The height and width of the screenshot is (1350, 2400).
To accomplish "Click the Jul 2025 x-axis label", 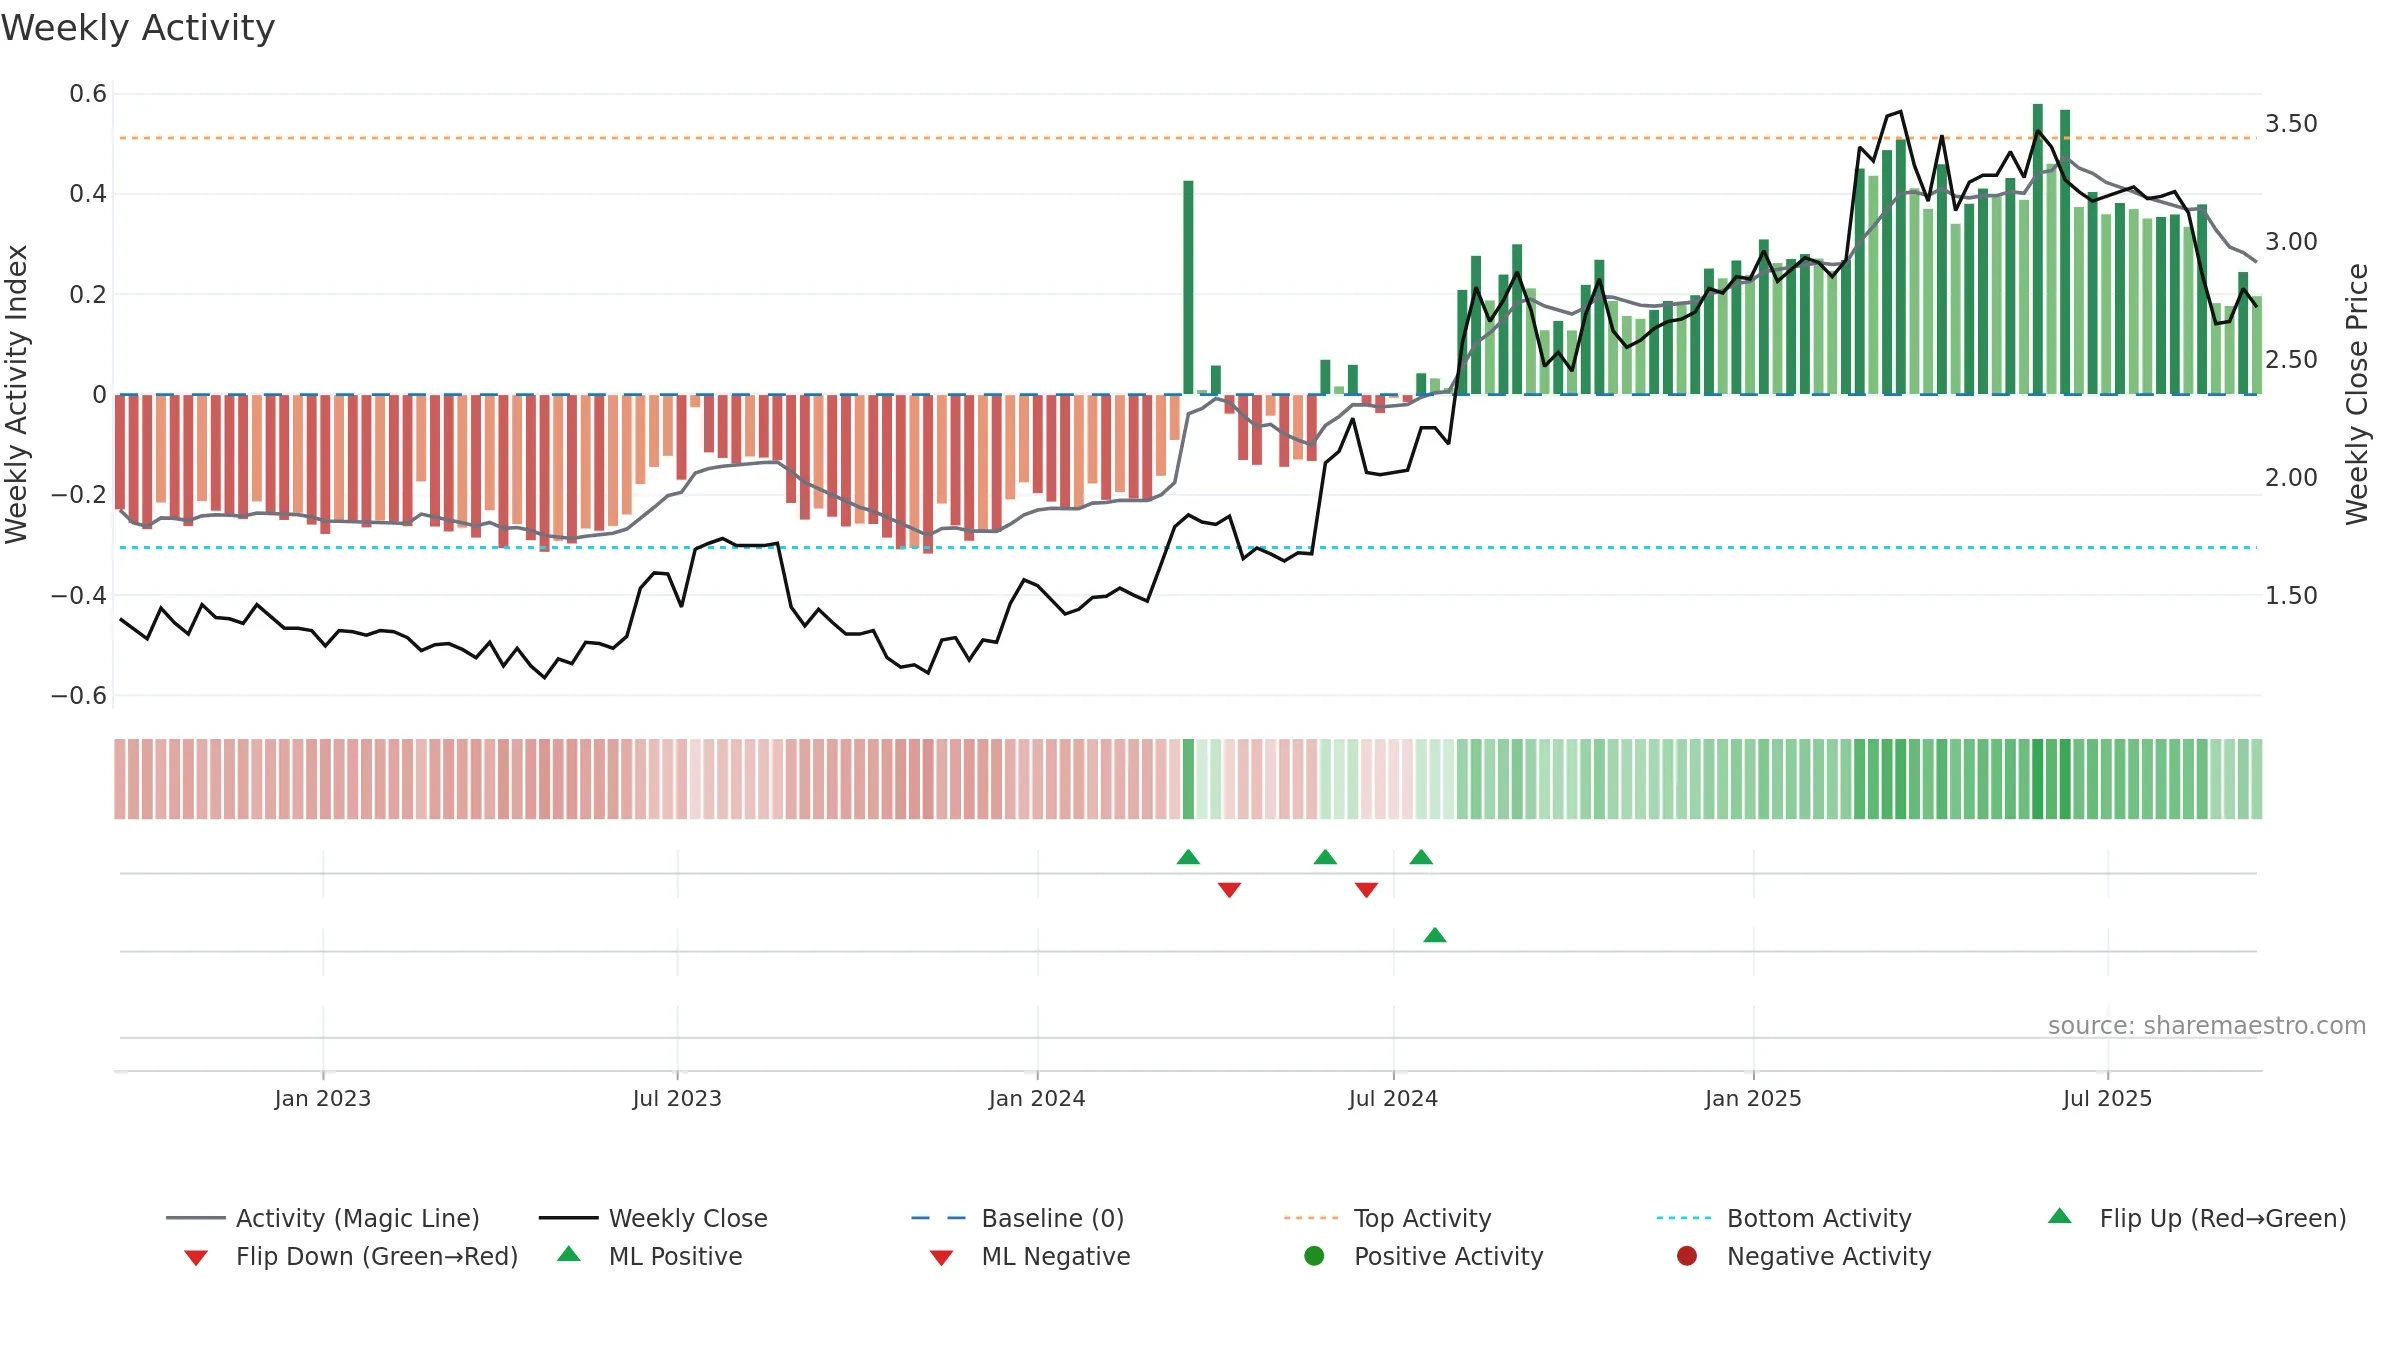I will tap(2107, 1098).
